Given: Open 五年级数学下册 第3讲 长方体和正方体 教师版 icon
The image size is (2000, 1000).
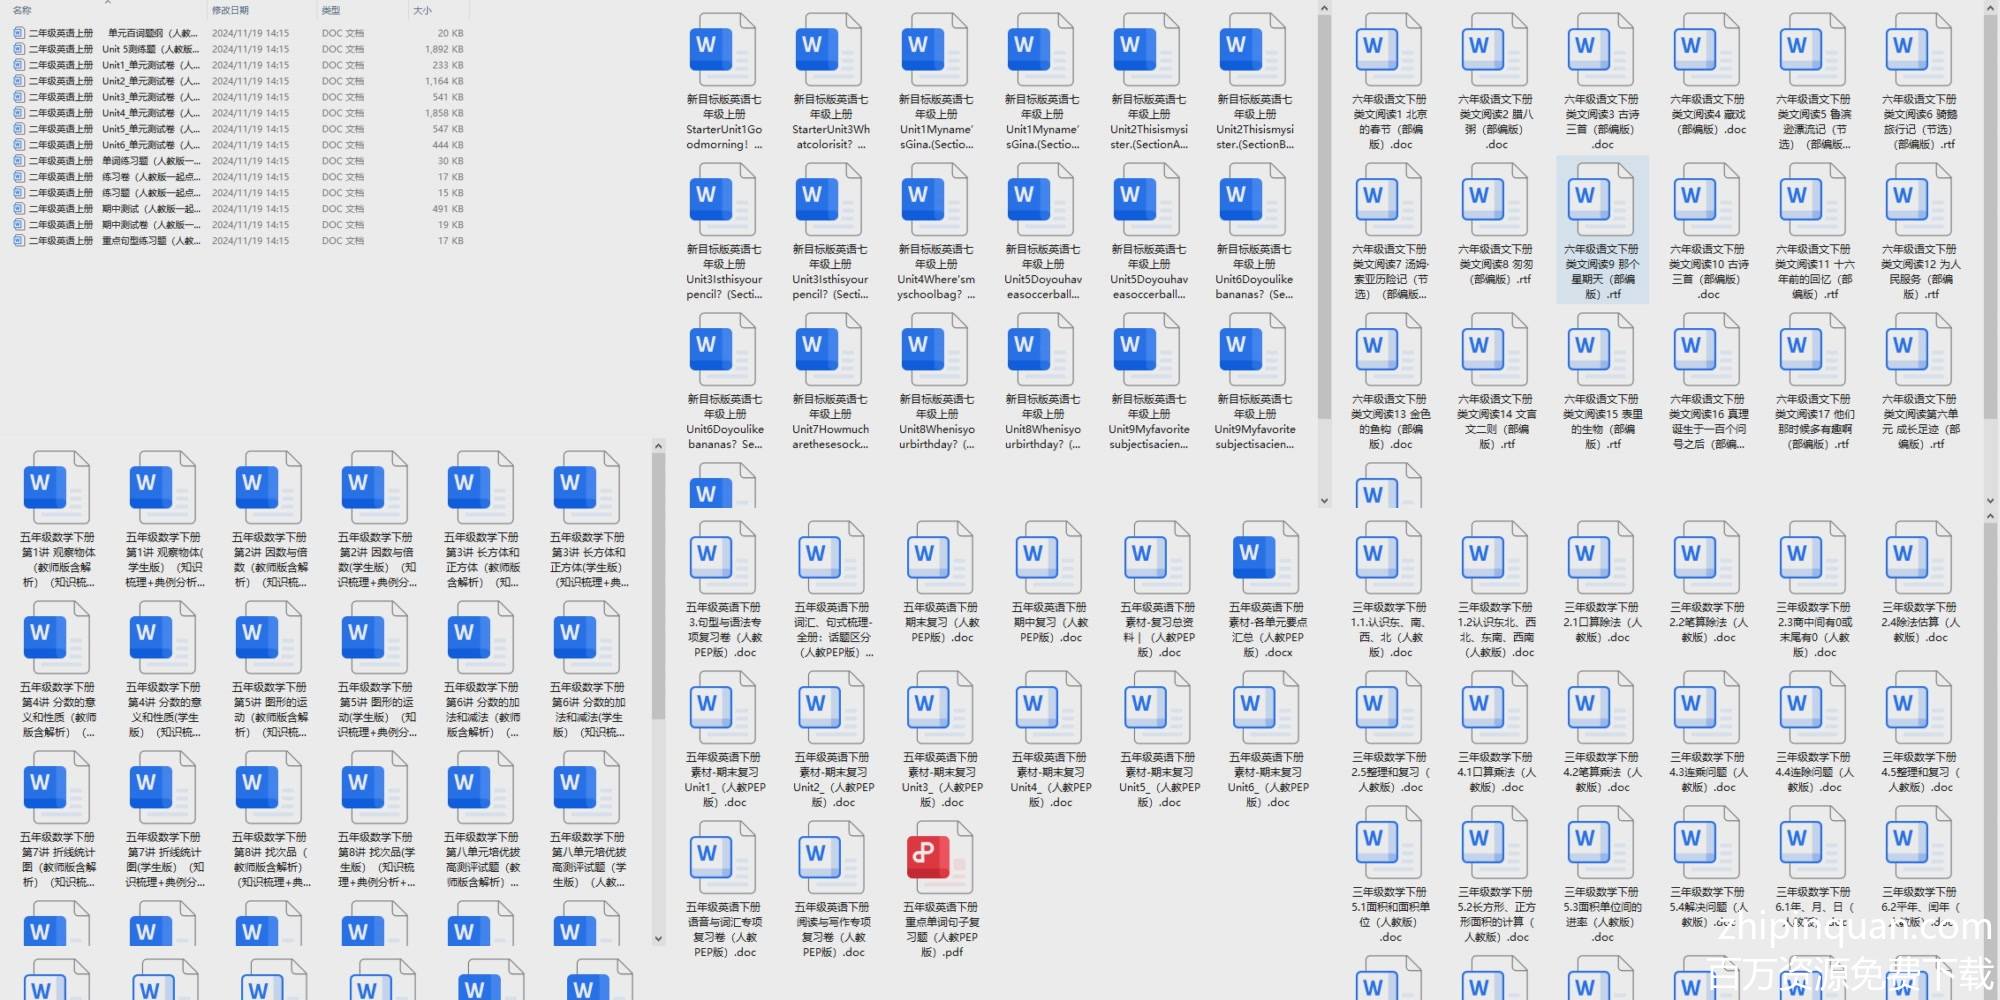Looking at the screenshot, I should tap(480, 485).
